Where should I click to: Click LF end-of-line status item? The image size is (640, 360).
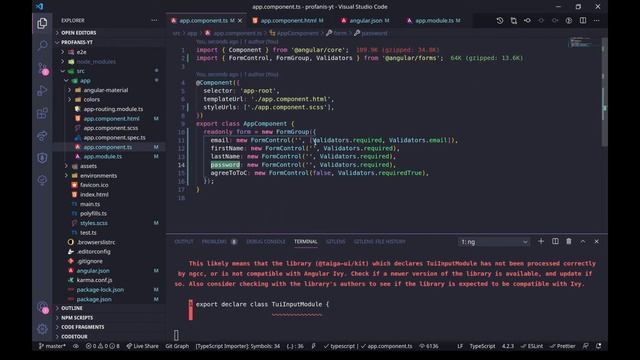(x=460, y=346)
